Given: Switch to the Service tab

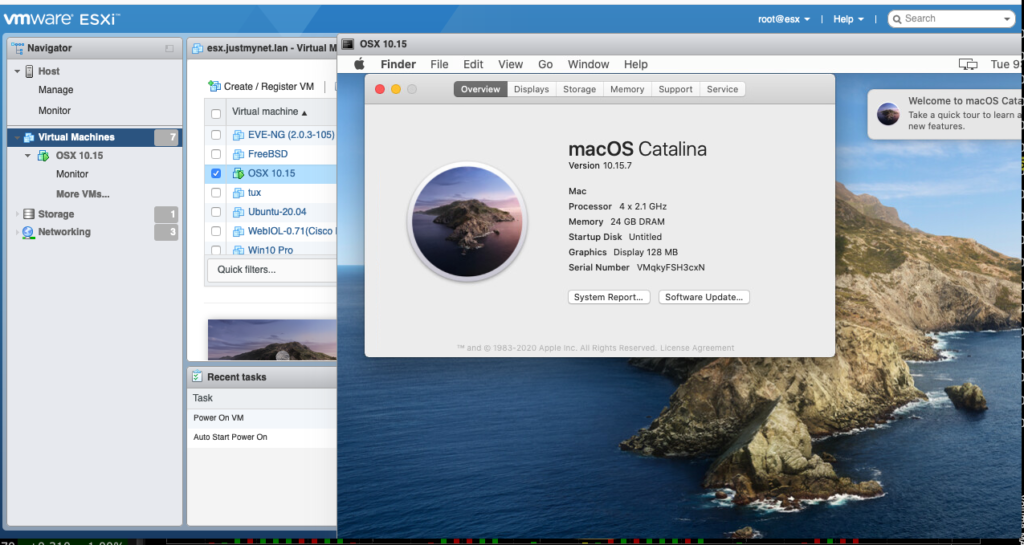Looking at the screenshot, I should pyautogui.click(x=722, y=89).
